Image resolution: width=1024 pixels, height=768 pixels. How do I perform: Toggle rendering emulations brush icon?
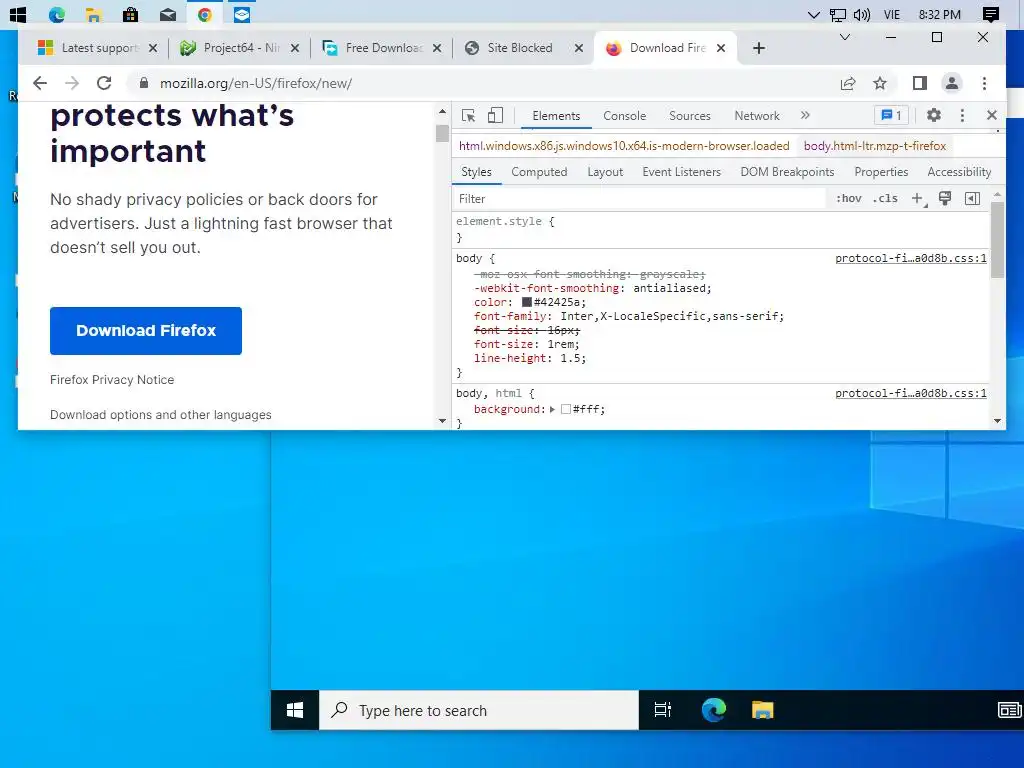944,199
